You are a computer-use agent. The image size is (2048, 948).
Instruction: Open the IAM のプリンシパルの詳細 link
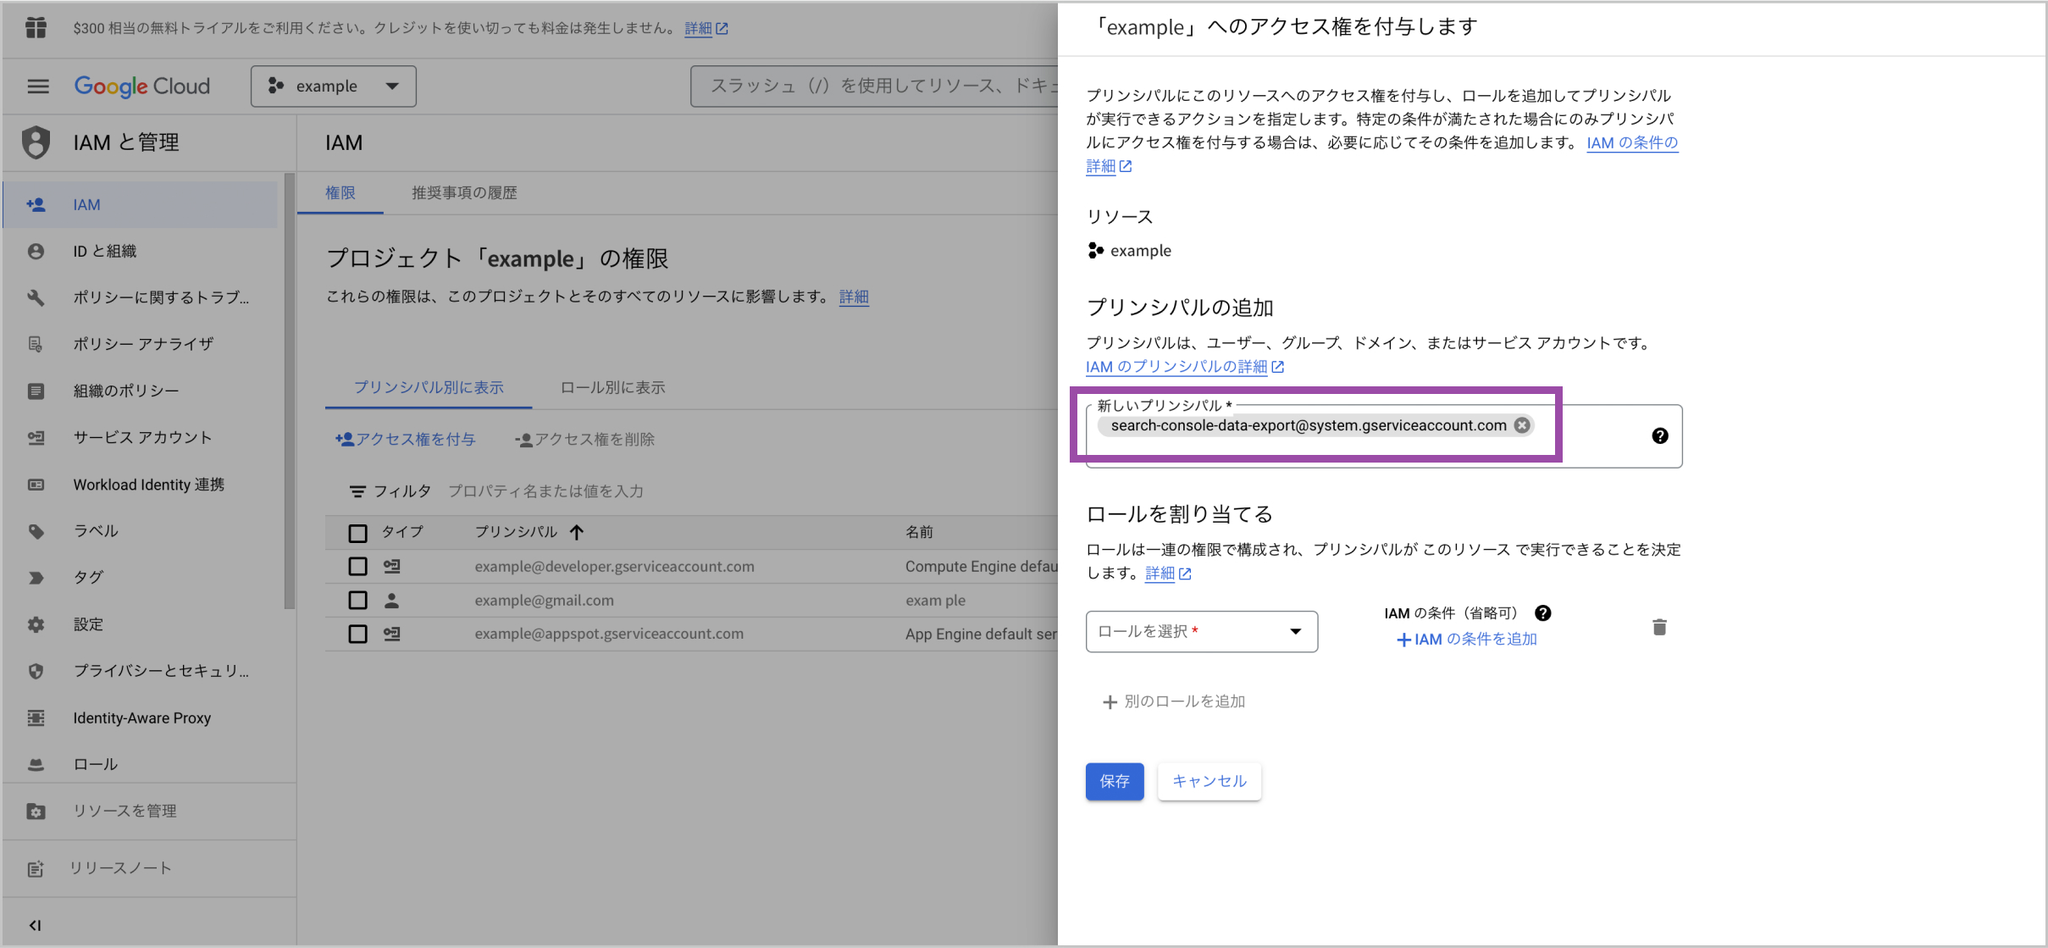(x=1184, y=367)
